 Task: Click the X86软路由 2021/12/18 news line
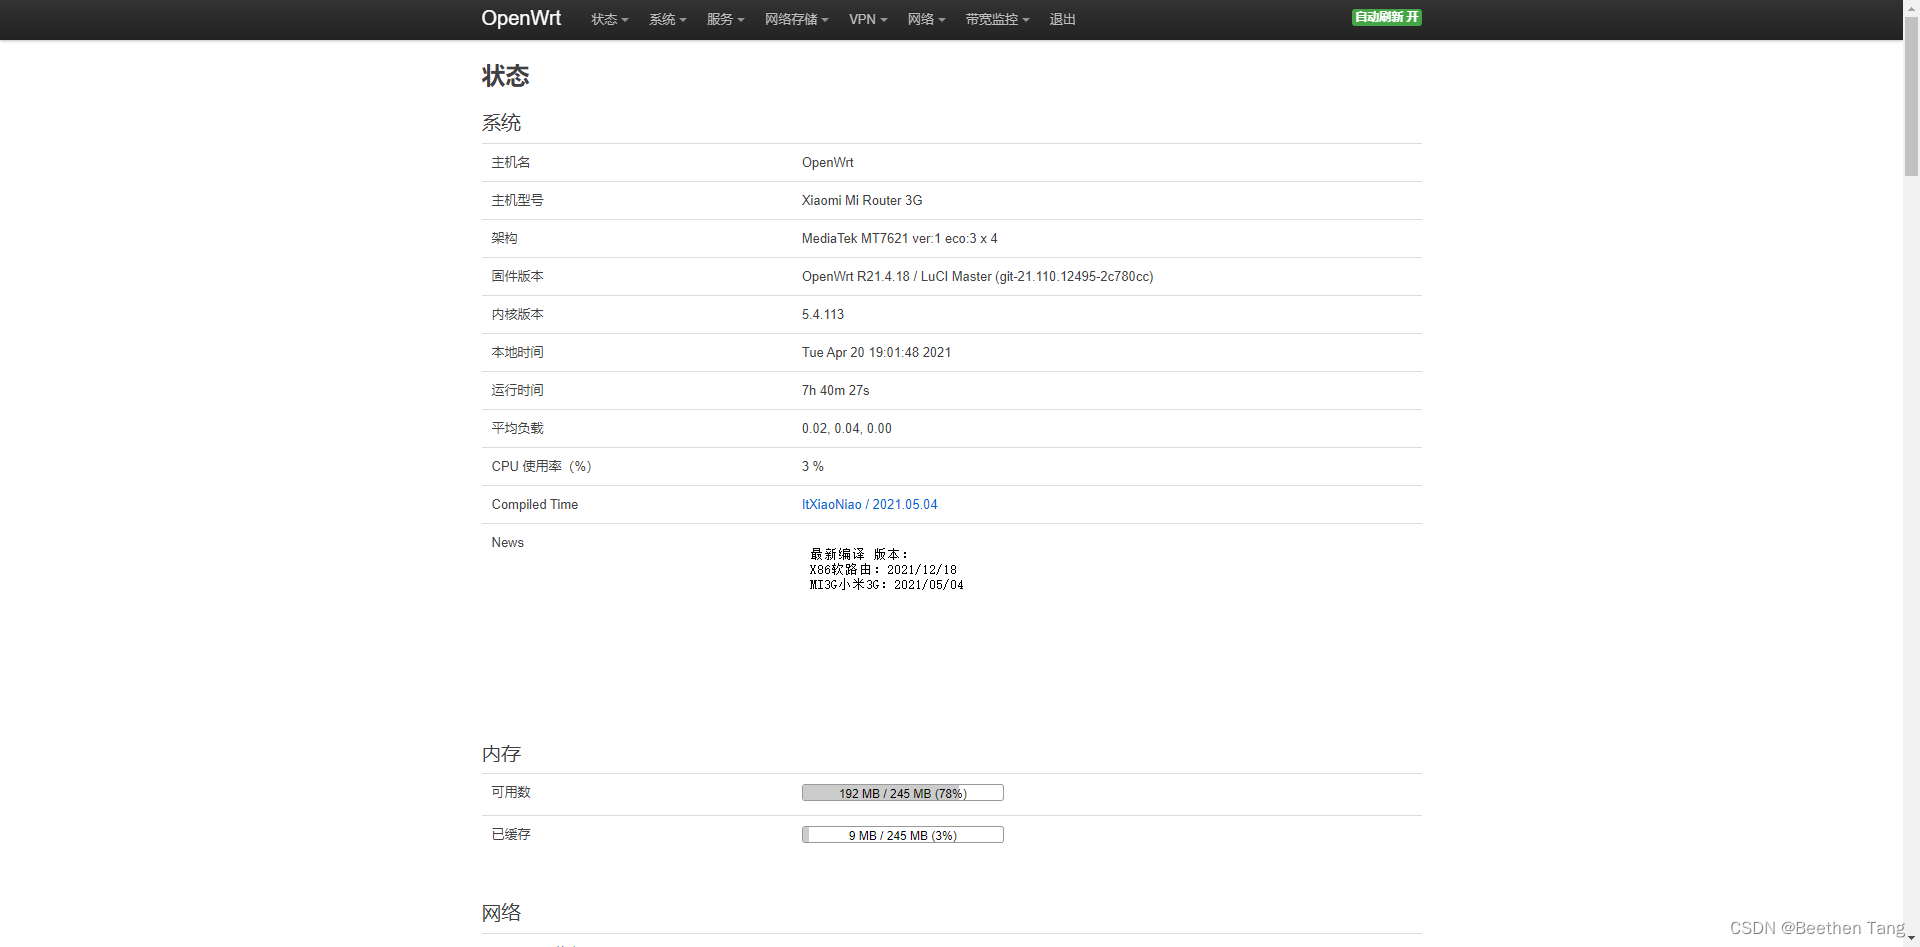tap(883, 569)
